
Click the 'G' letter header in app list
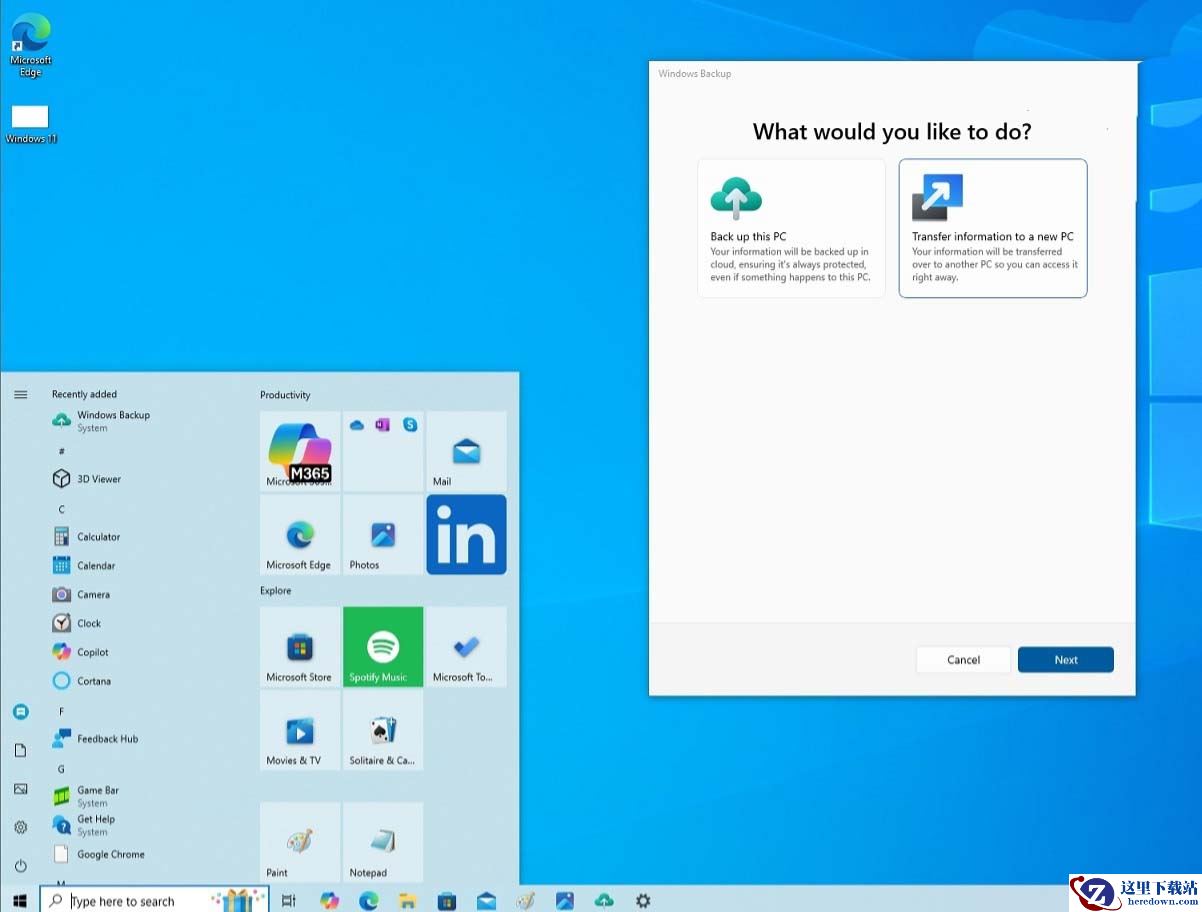tap(61, 769)
